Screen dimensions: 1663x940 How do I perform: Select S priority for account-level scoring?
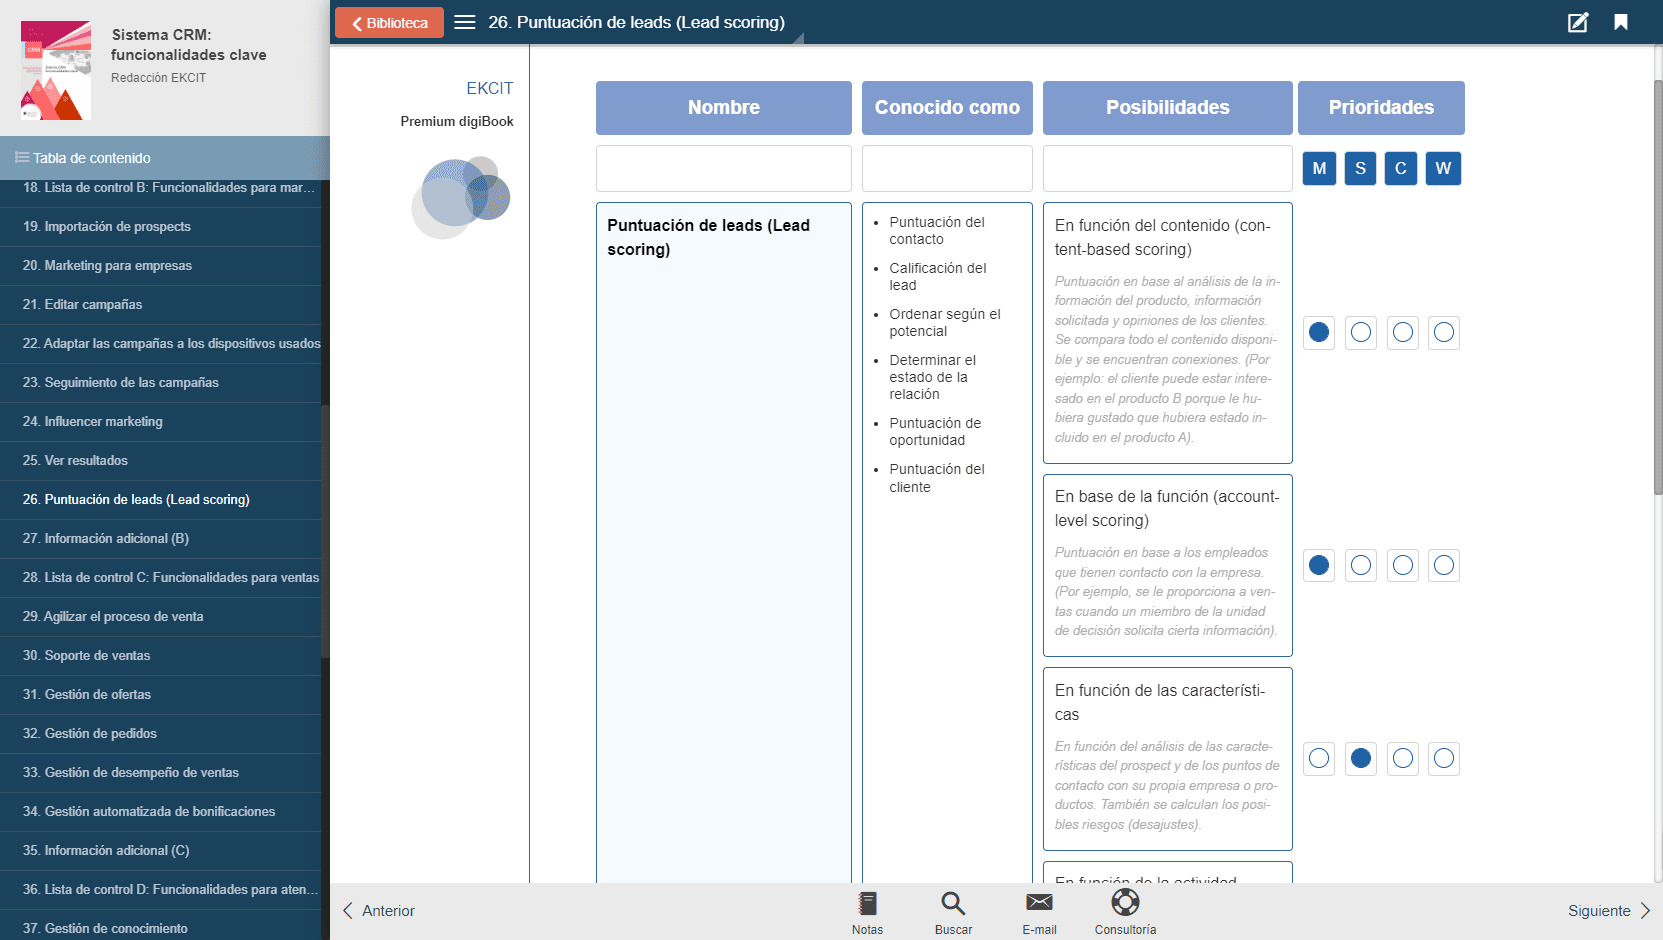tap(1361, 565)
